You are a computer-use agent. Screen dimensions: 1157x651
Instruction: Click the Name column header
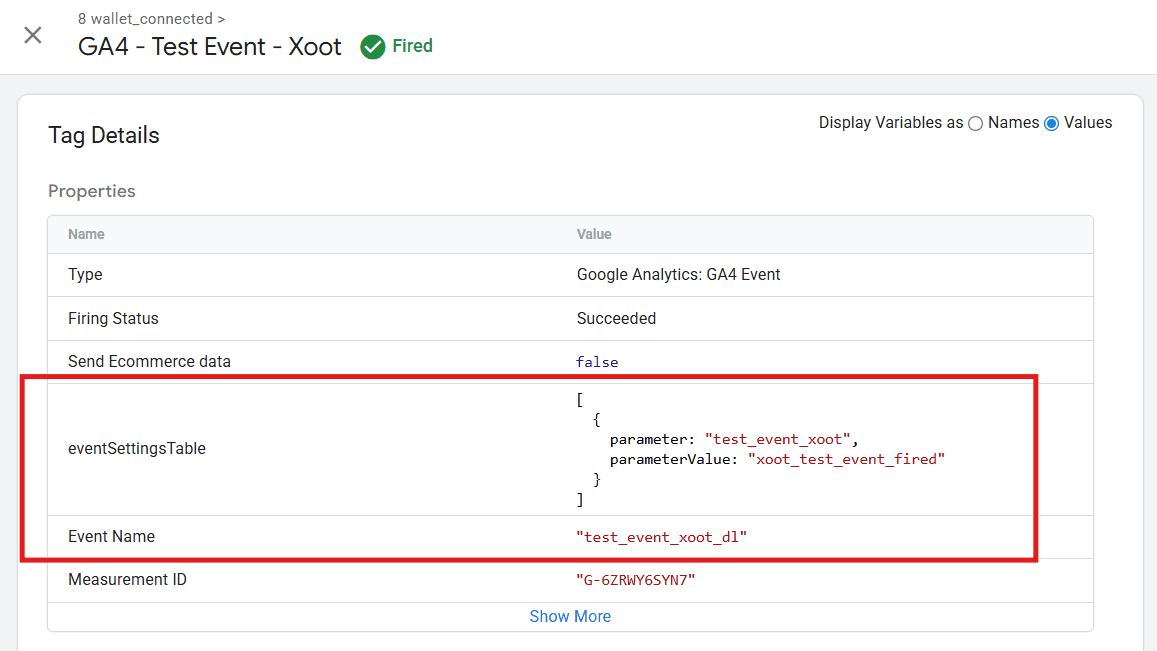[85, 233]
